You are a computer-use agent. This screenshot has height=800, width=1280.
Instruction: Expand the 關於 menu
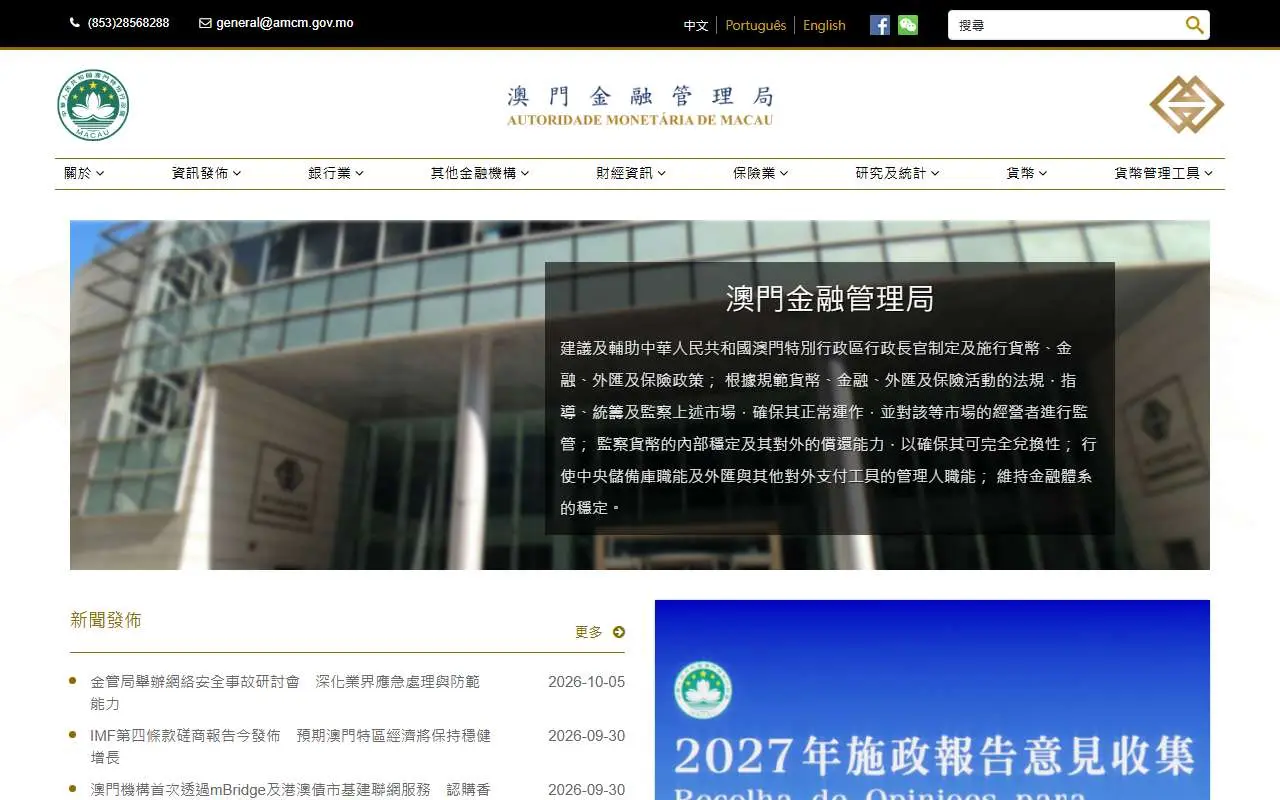(84, 173)
